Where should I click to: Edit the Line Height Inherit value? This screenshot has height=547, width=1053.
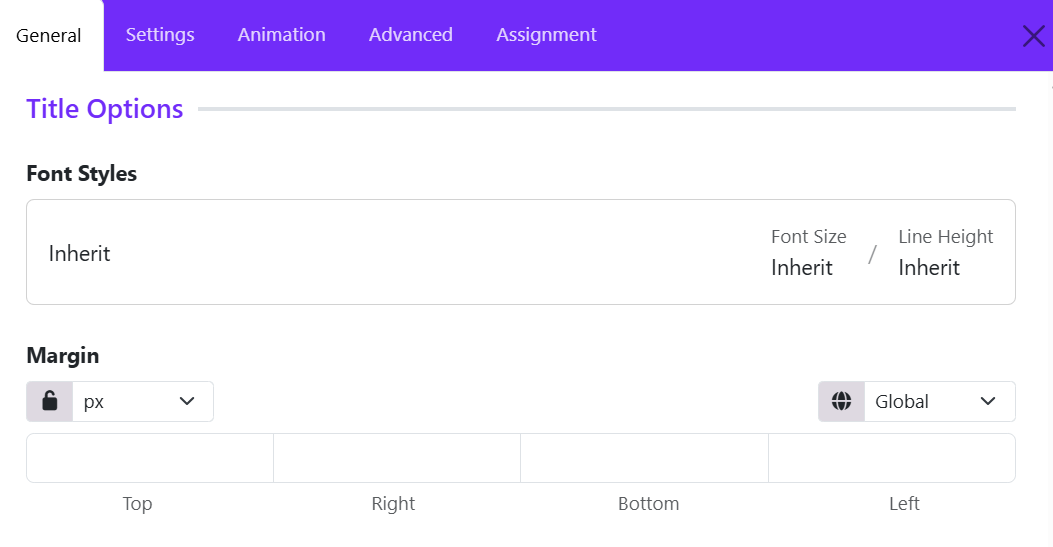pyautogui.click(x=929, y=268)
